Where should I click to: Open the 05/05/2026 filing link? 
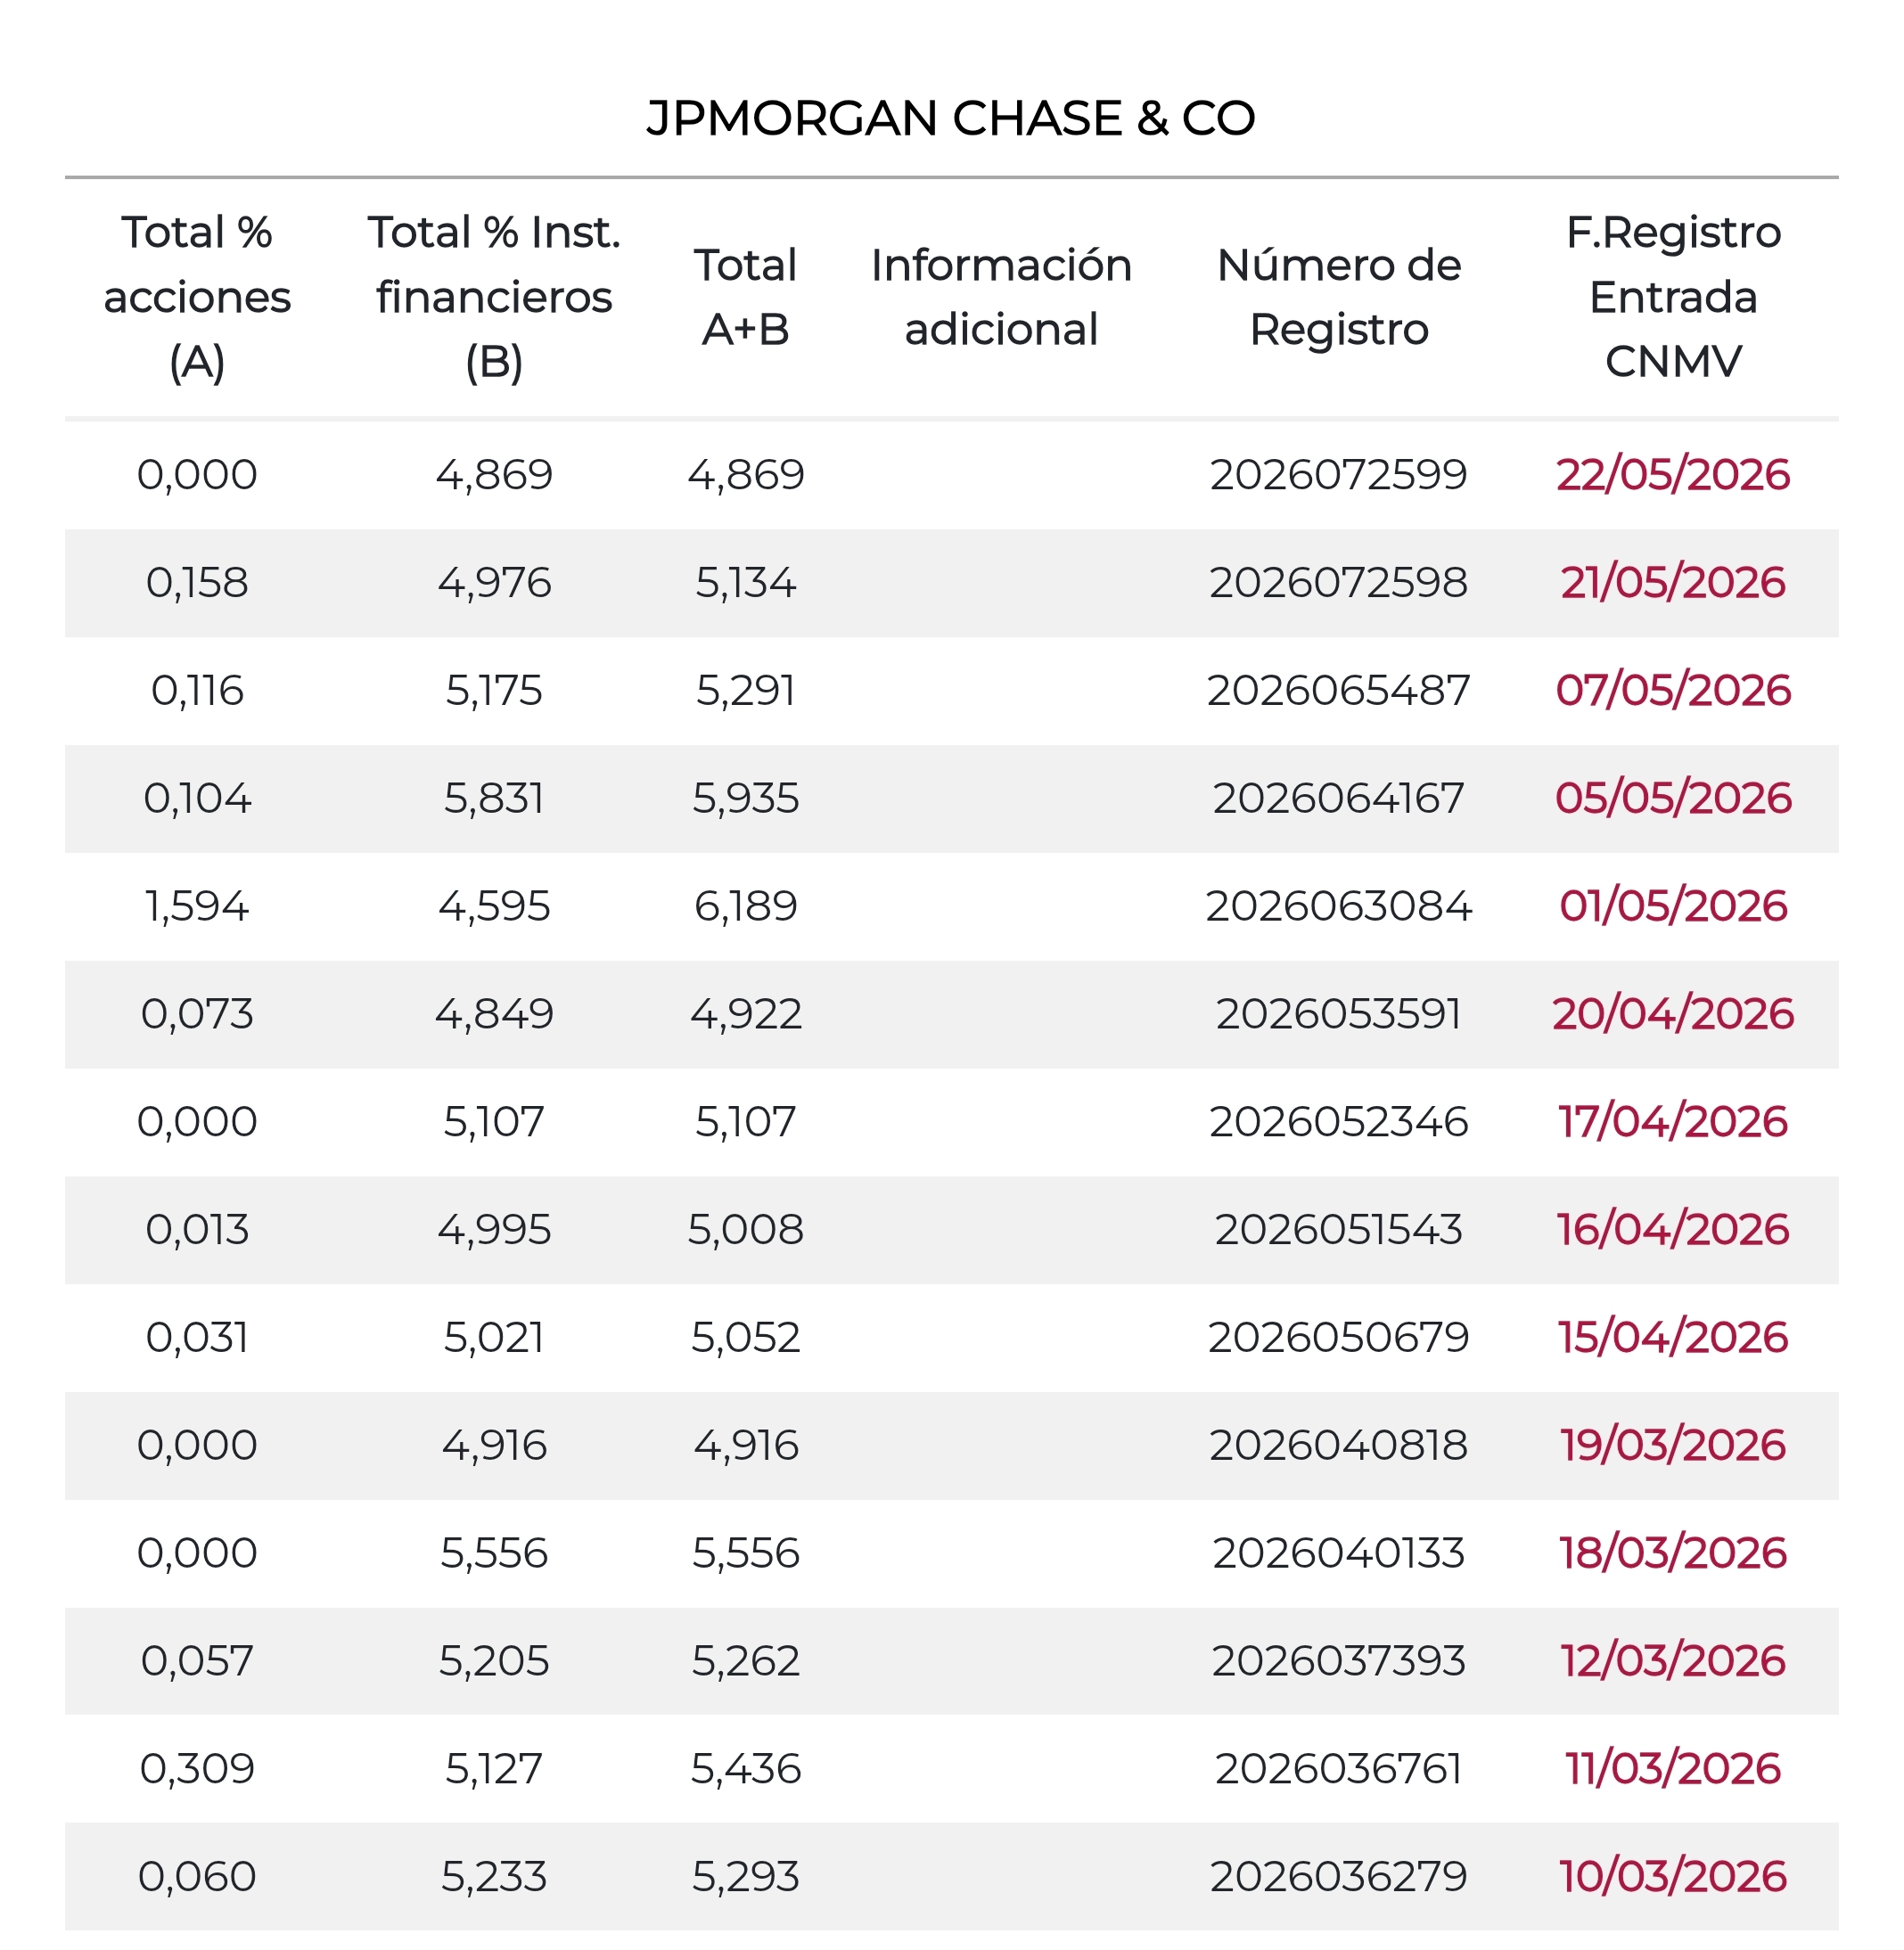(1673, 798)
